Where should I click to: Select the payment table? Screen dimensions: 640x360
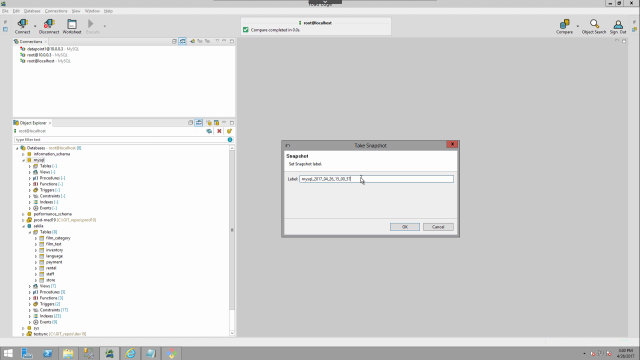pyautogui.click(x=54, y=262)
